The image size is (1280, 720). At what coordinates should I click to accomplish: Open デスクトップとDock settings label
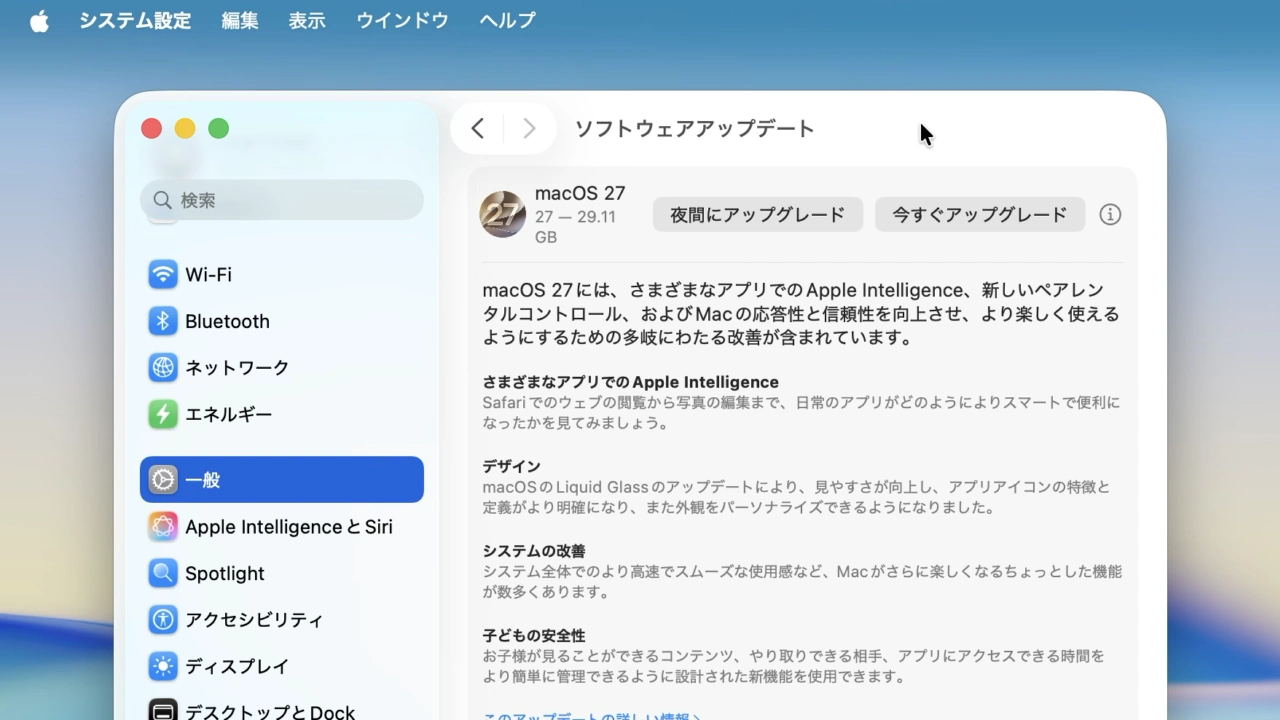pos(270,712)
